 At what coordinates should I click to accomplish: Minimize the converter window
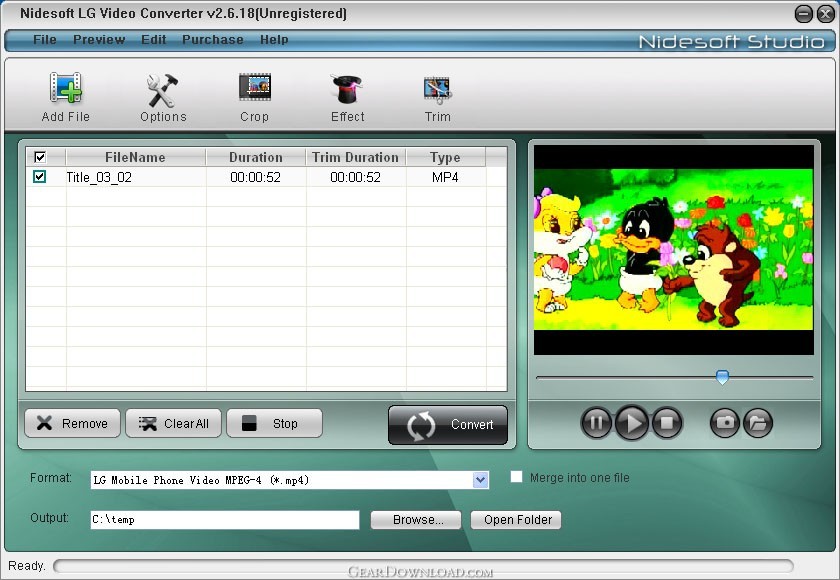tap(803, 14)
